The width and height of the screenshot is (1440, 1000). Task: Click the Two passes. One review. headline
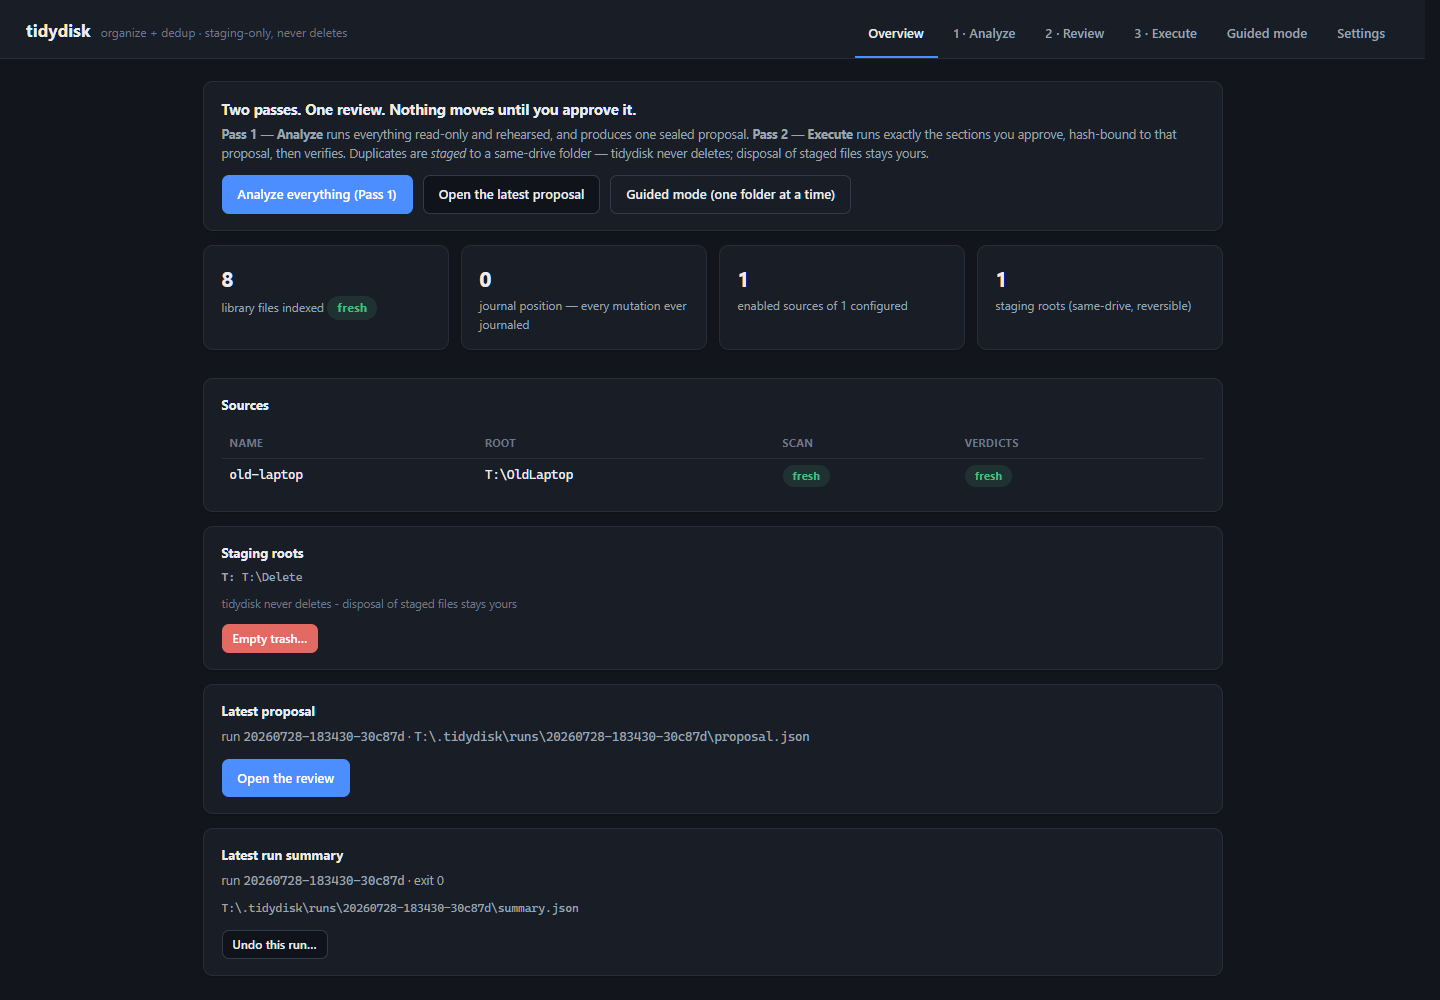point(429,110)
